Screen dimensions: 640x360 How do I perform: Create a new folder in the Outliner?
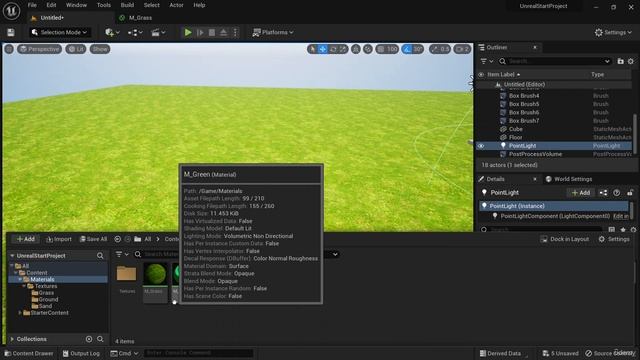620,61
